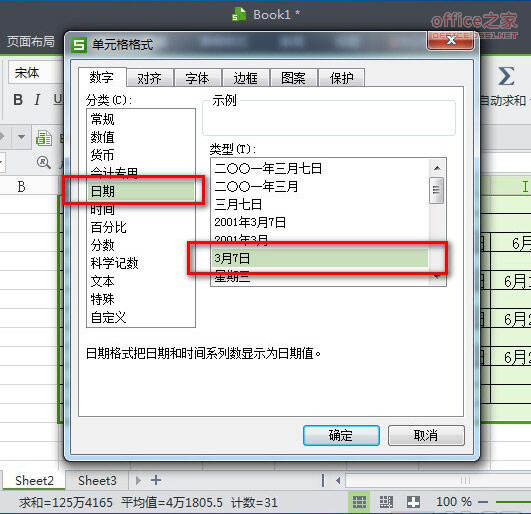531x514 pixels.
Task: Select 分数 category
Action: click(x=141, y=245)
